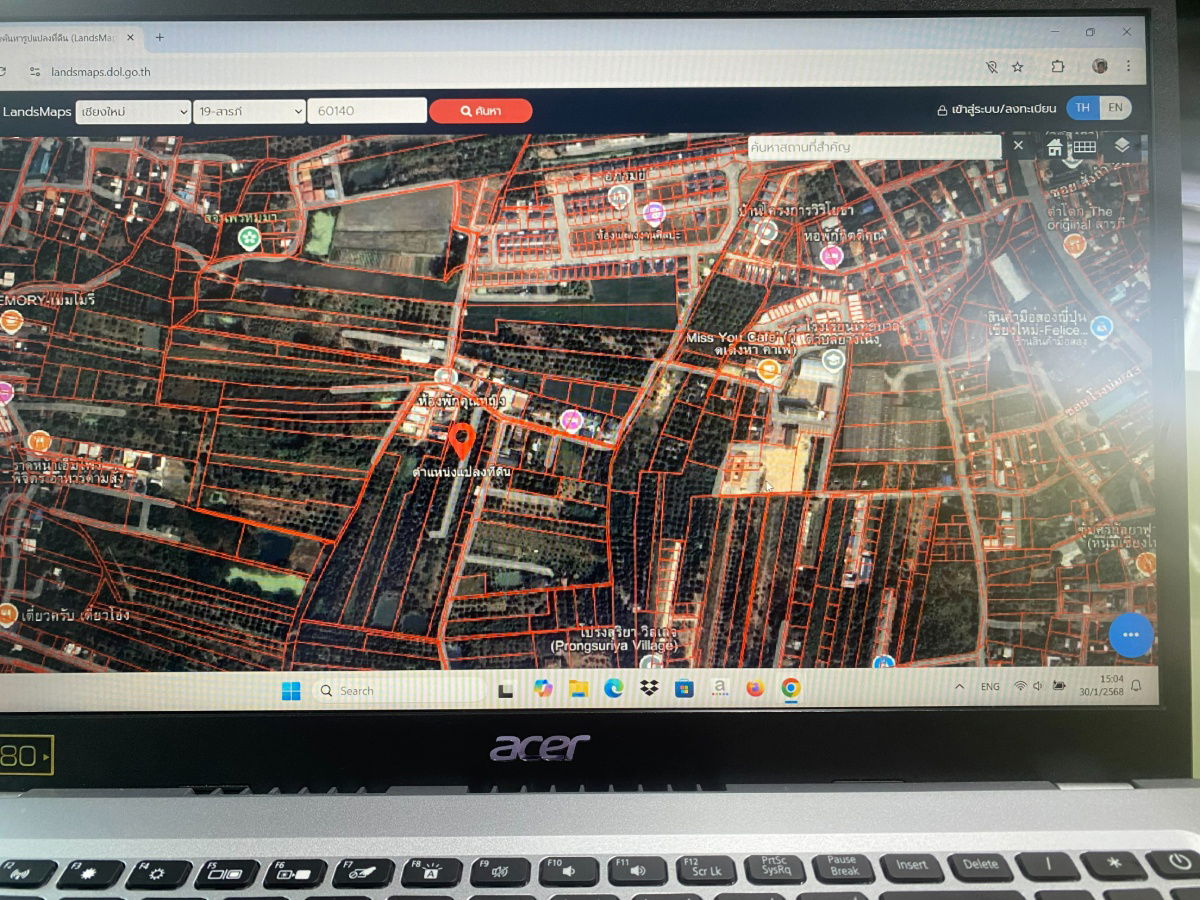Screen dimensions: 1200x900
Task: Click the pink hotel marker หอพักกิตติกุล
Action: click(x=831, y=256)
